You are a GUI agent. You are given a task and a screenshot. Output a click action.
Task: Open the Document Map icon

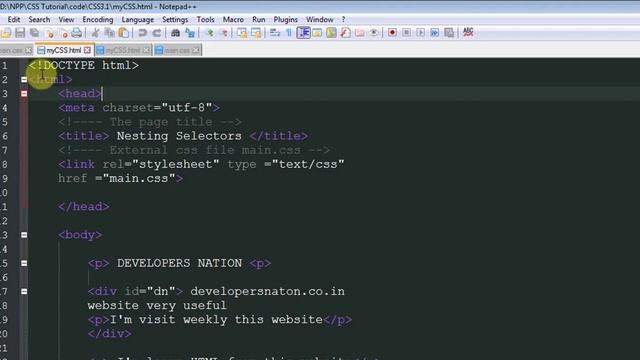point(331,33)
